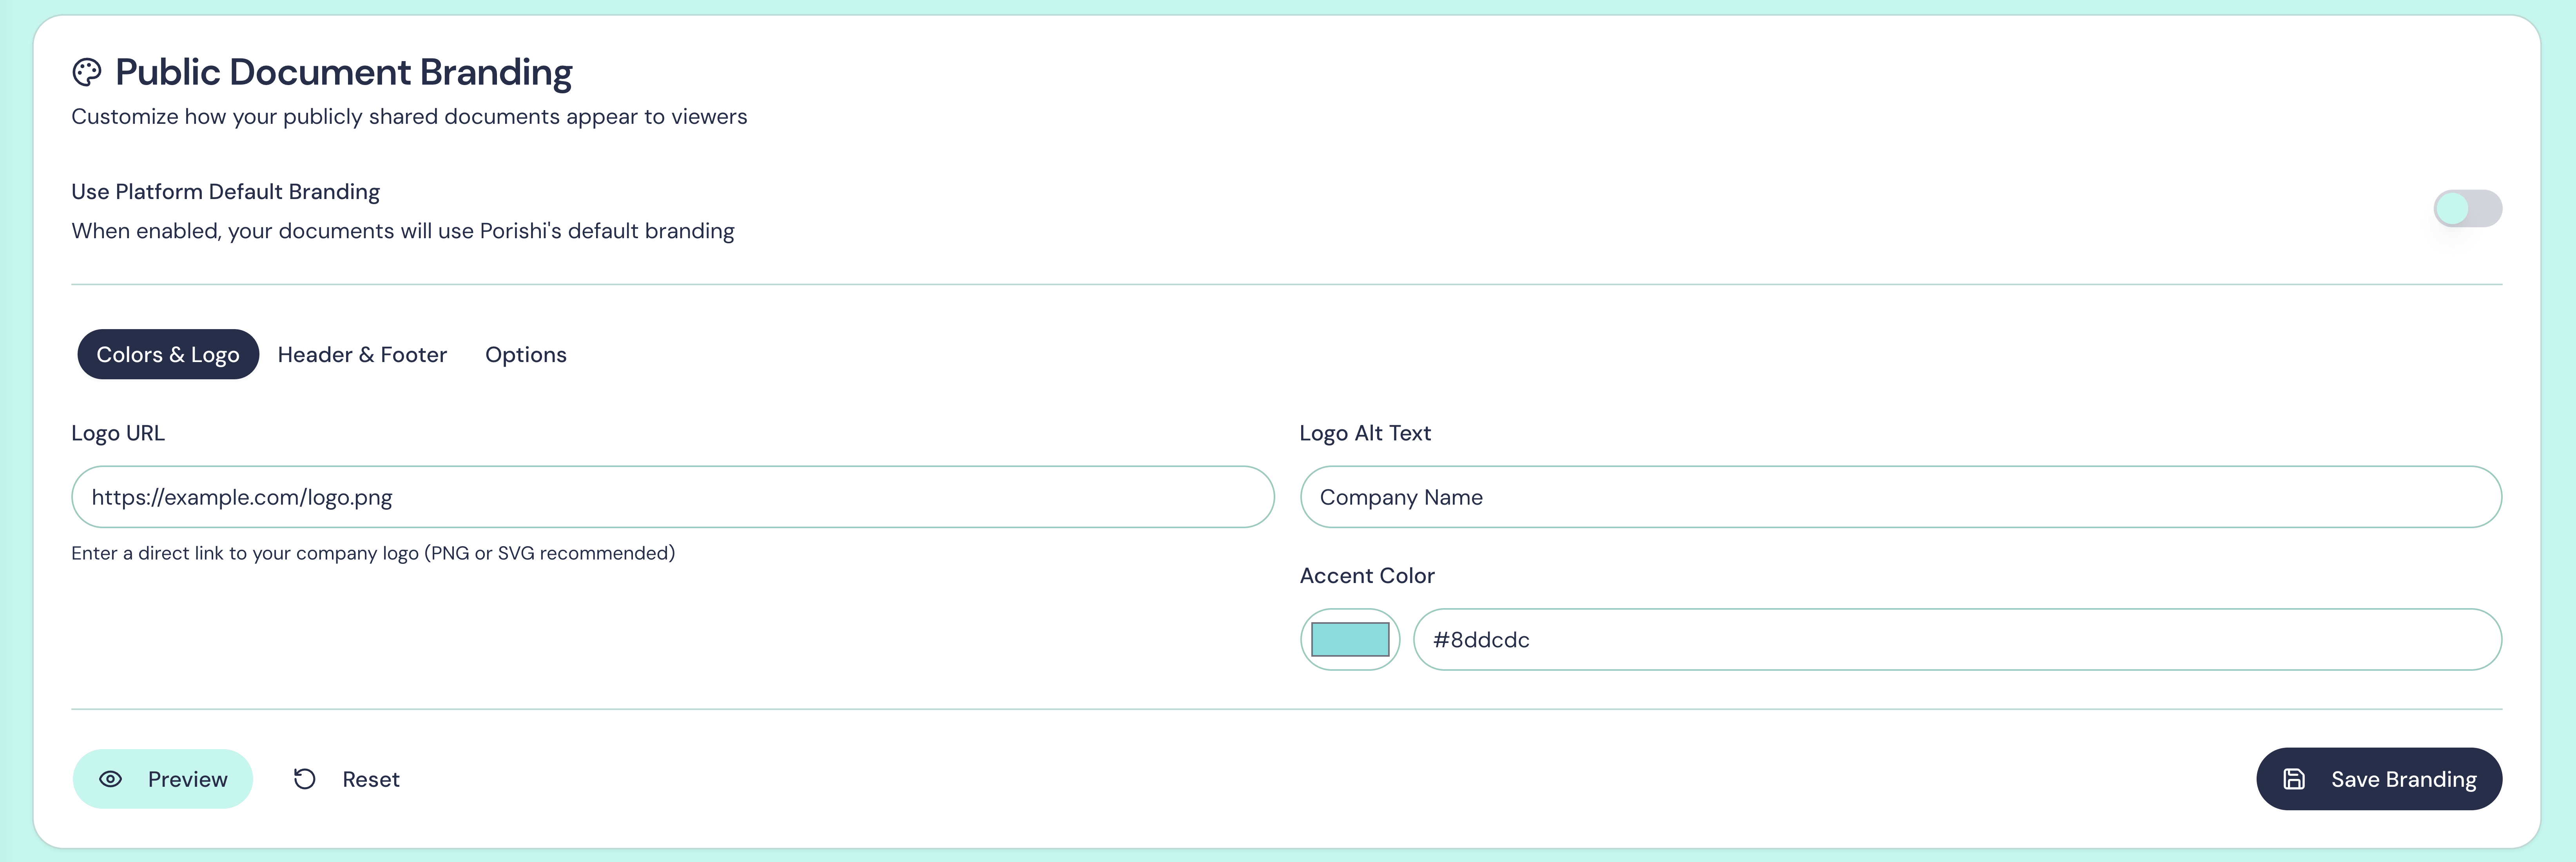The image size is (2576, 862).
Task: Click into the Logo Alt Text field
Action: pyautogui.click(x=1900, y=497)
